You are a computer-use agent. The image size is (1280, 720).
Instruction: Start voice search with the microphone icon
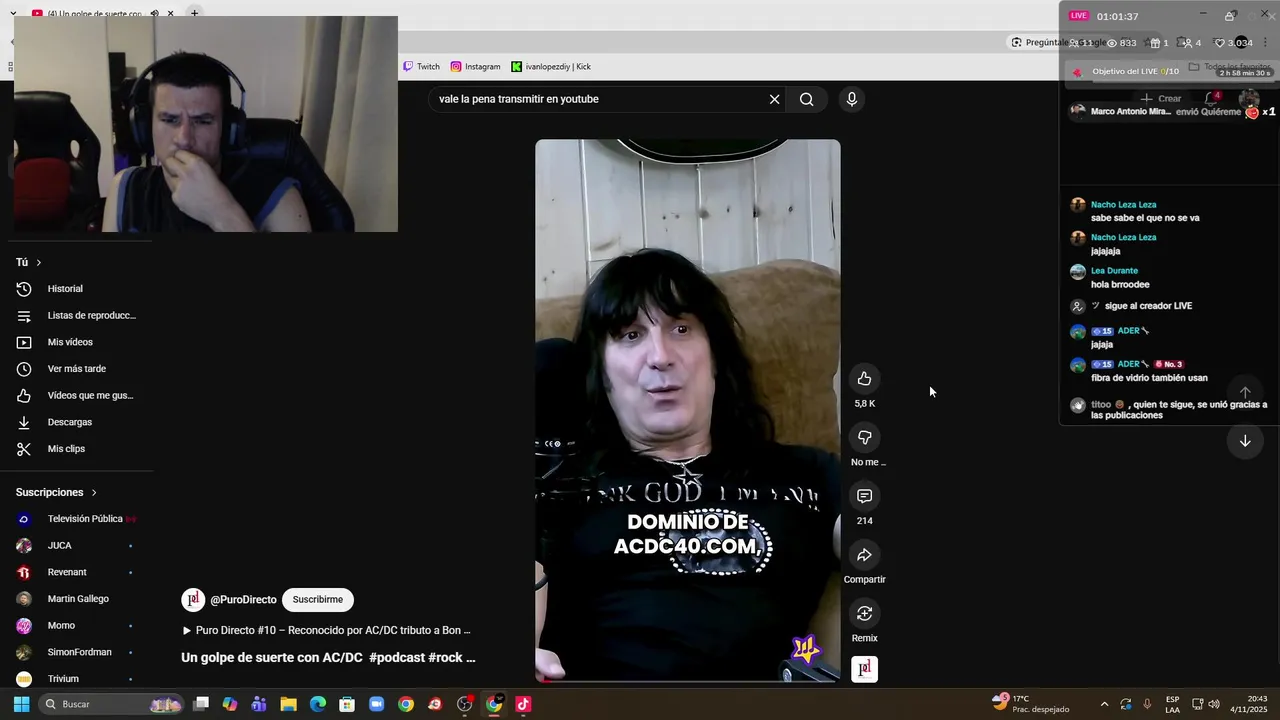tap(851, 99)
